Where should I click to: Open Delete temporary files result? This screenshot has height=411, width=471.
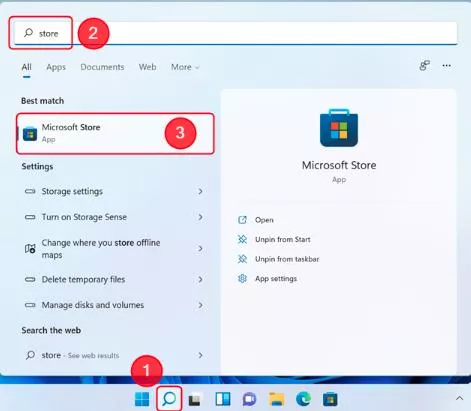pyautogui.click(x=115, y=279)
